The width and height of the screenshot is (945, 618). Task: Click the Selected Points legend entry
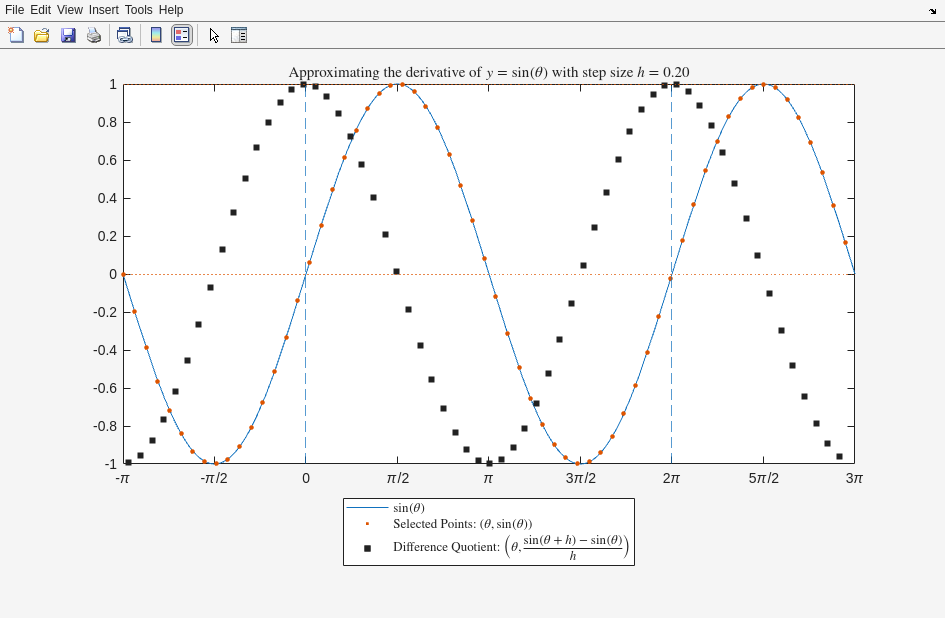(x=462, y=524)
